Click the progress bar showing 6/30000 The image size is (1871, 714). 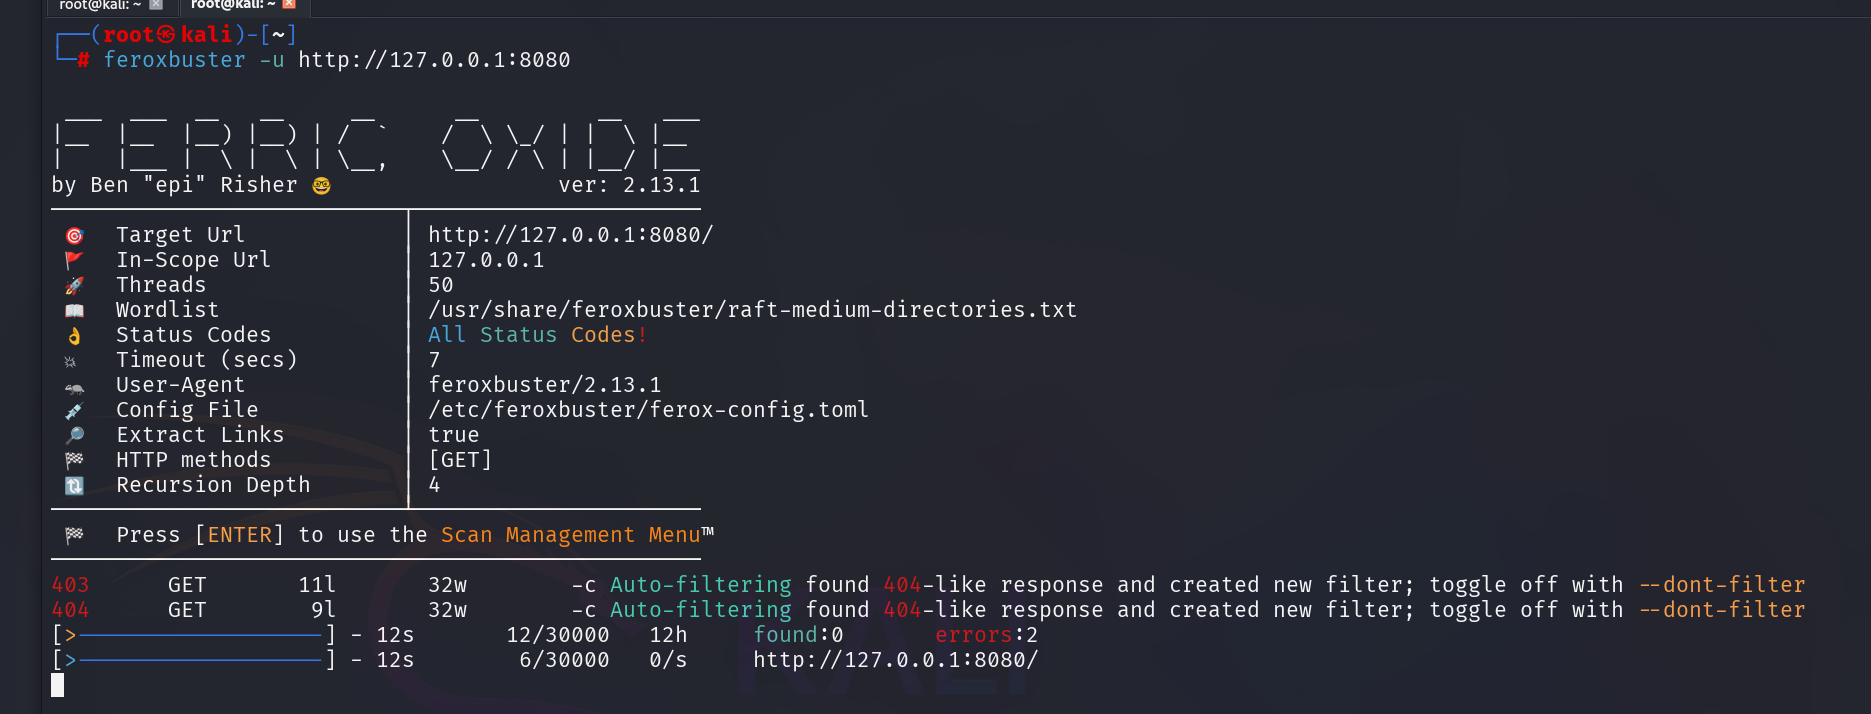click(x=194, y=660)
